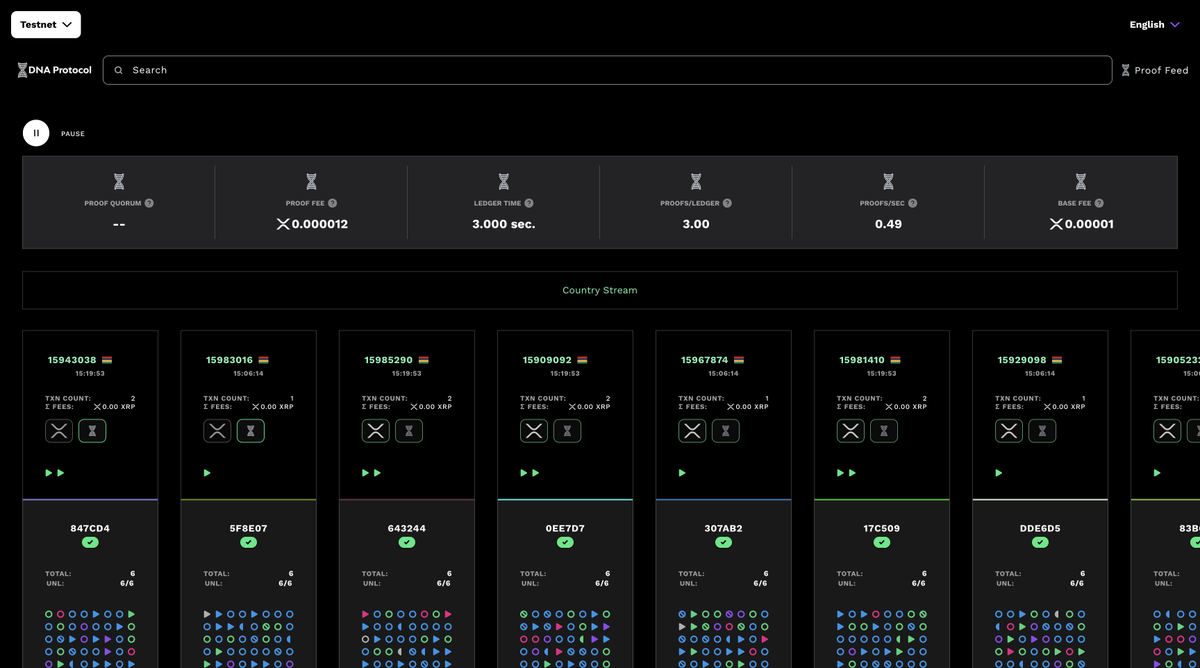Open the English language dropdown
This screenshot has width=1200, height=668.
tap(1155, 25)
